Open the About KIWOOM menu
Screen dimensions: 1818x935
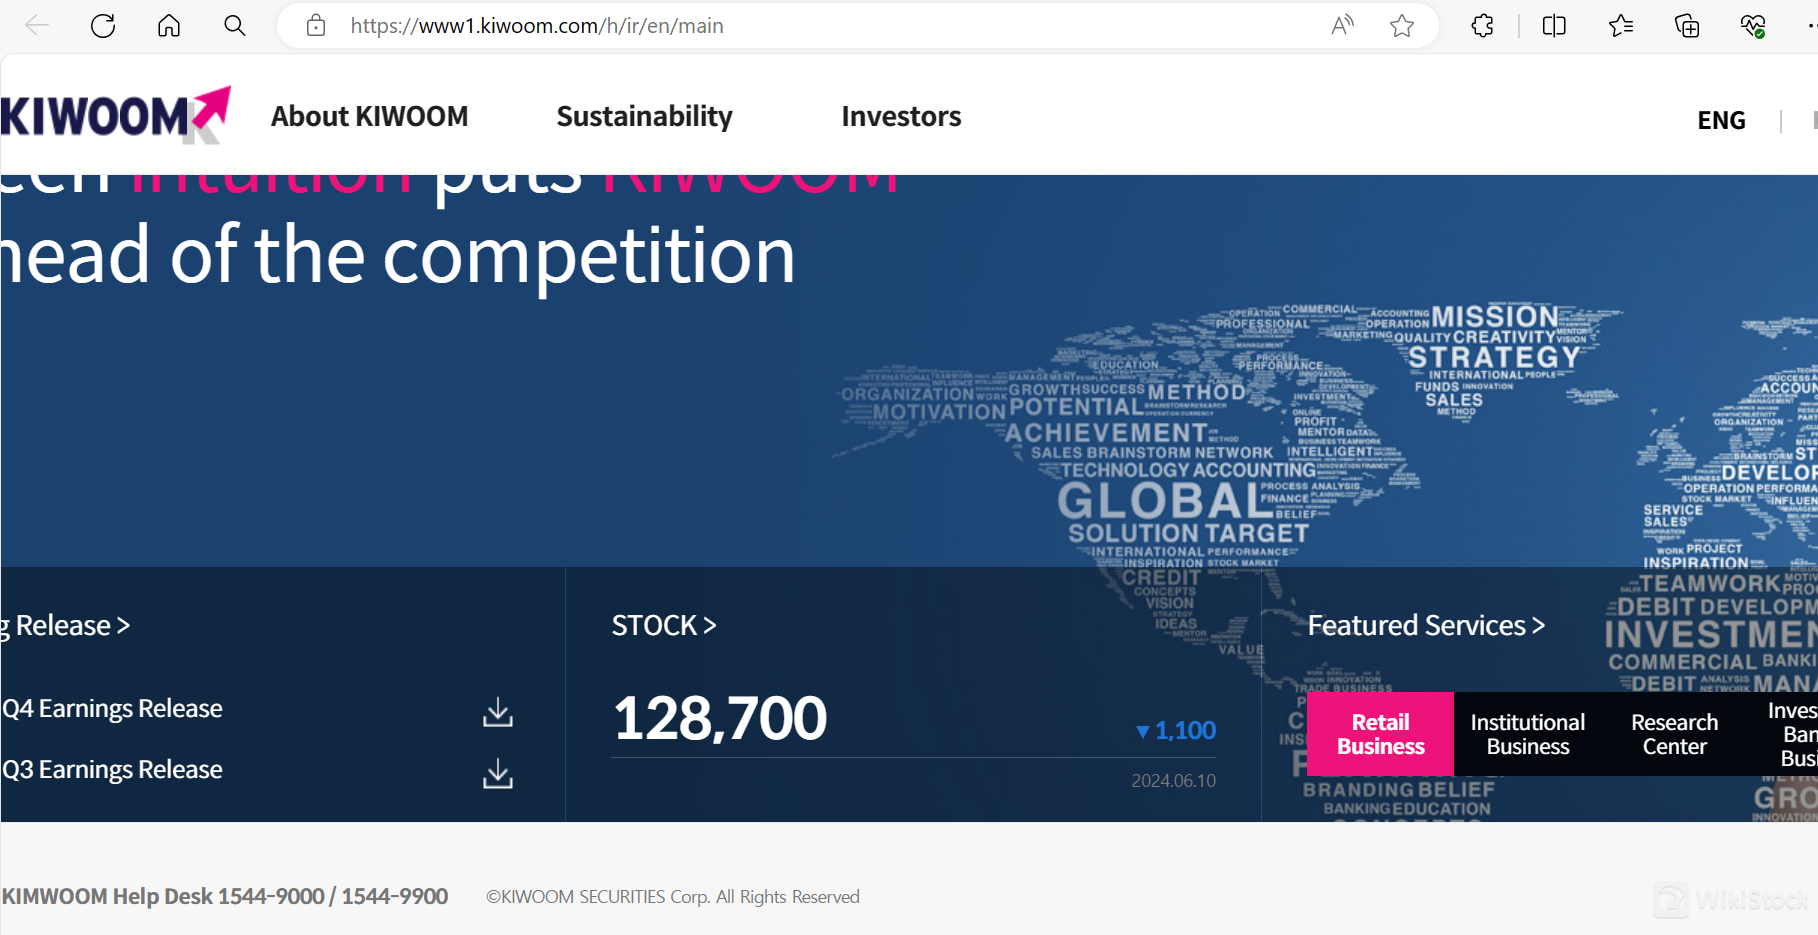coord(369,116)
